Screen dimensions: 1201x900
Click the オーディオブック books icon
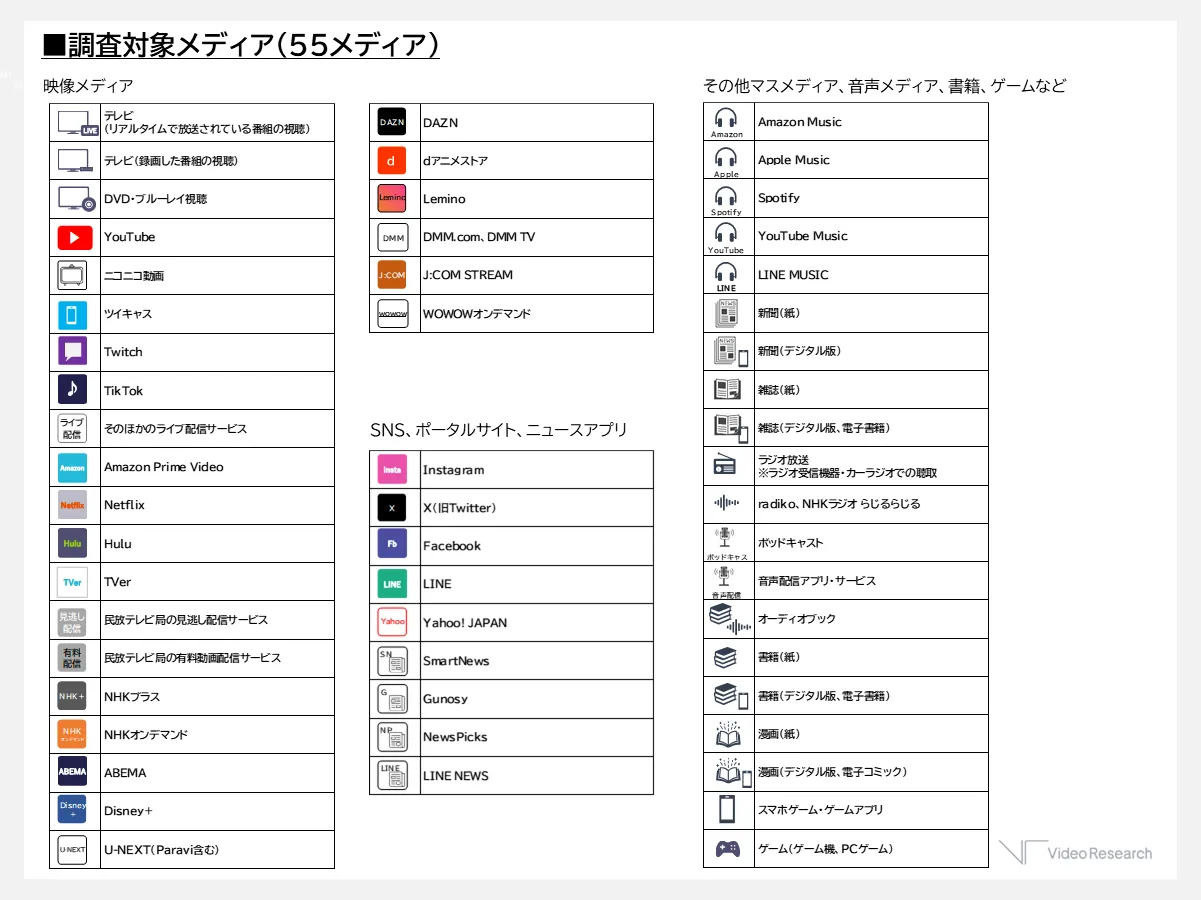[x=729, y=620]
